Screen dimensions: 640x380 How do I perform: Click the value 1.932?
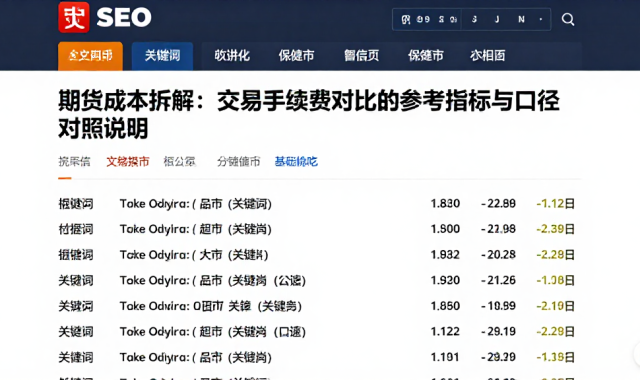point(445,255)
